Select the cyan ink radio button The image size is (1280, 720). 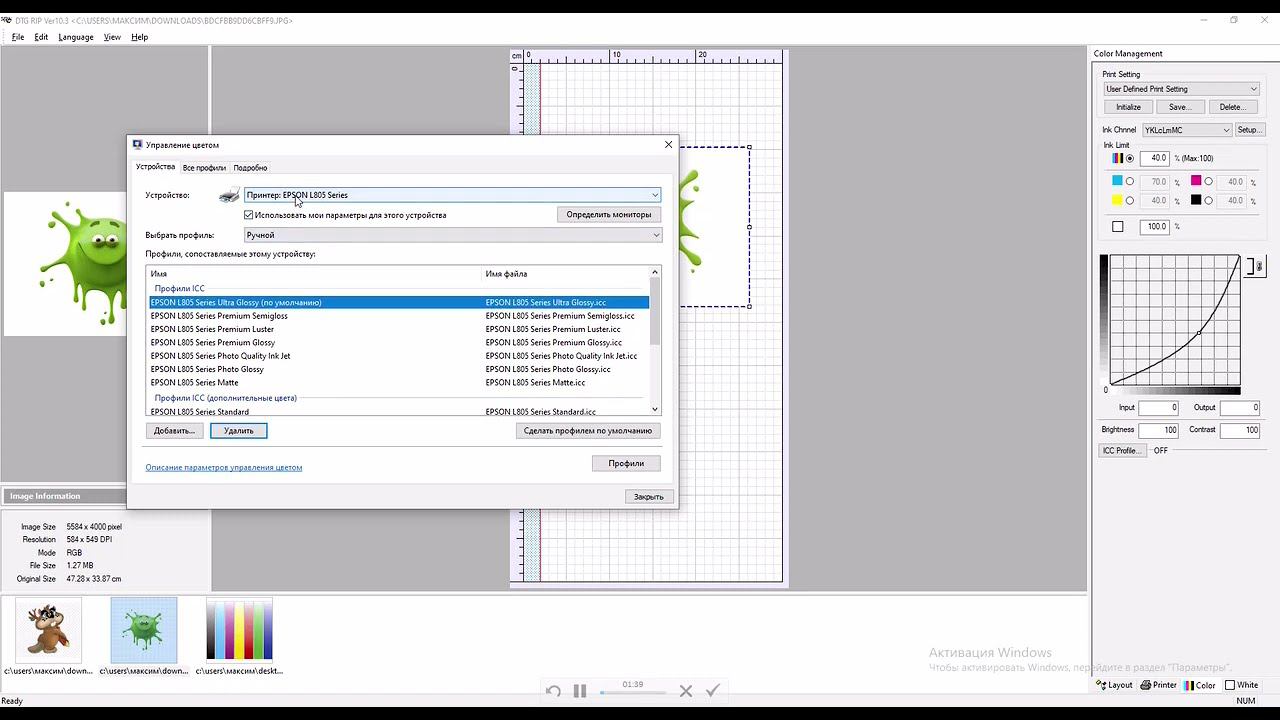click(x=1130, y=181)
